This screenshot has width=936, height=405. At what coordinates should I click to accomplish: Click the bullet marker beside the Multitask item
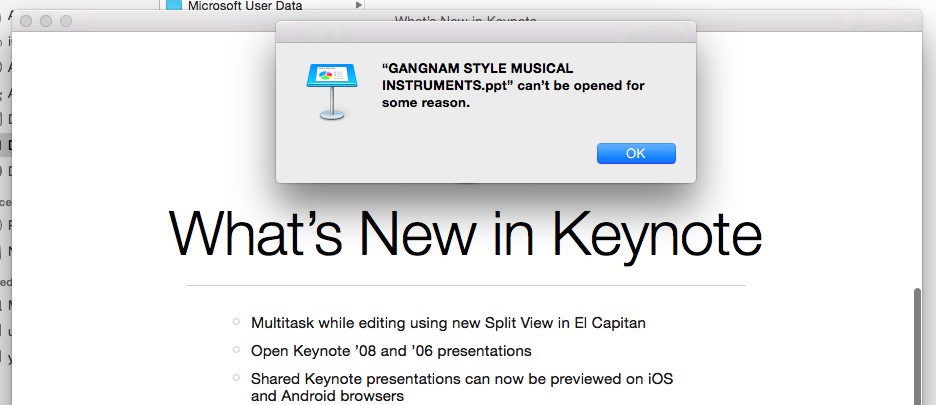236,322
